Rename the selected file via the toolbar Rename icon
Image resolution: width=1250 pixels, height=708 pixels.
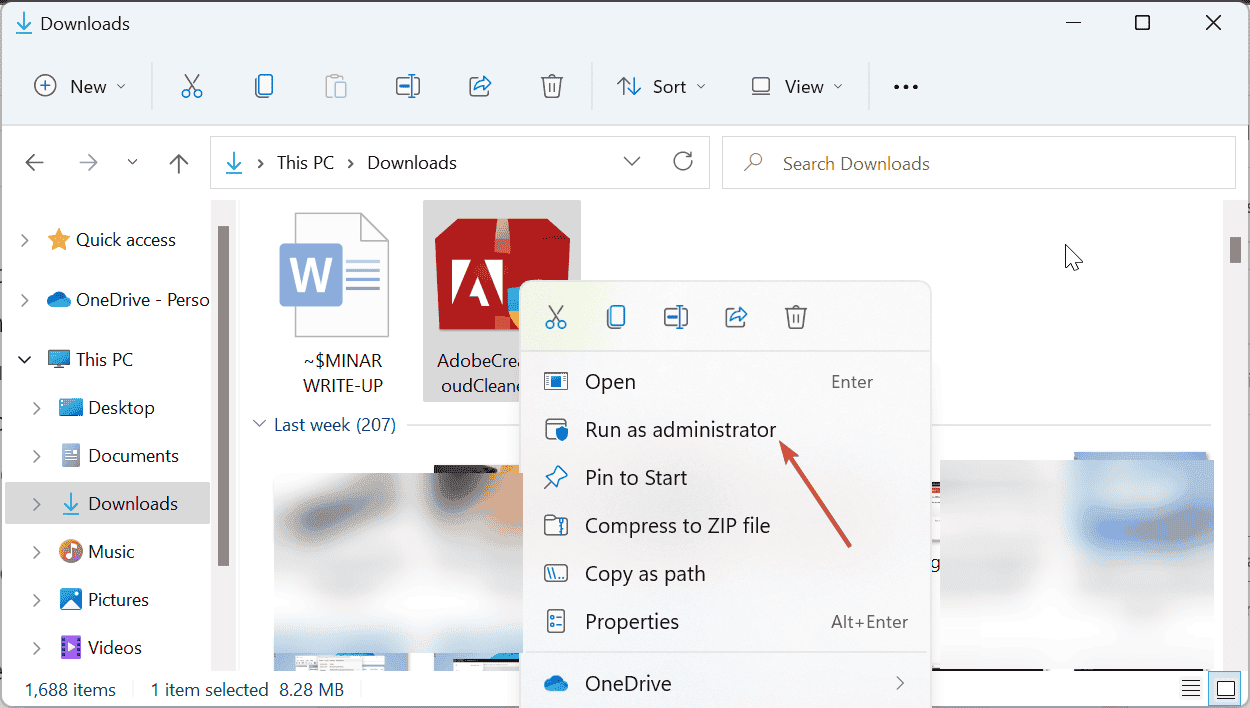tap(408, 86)
